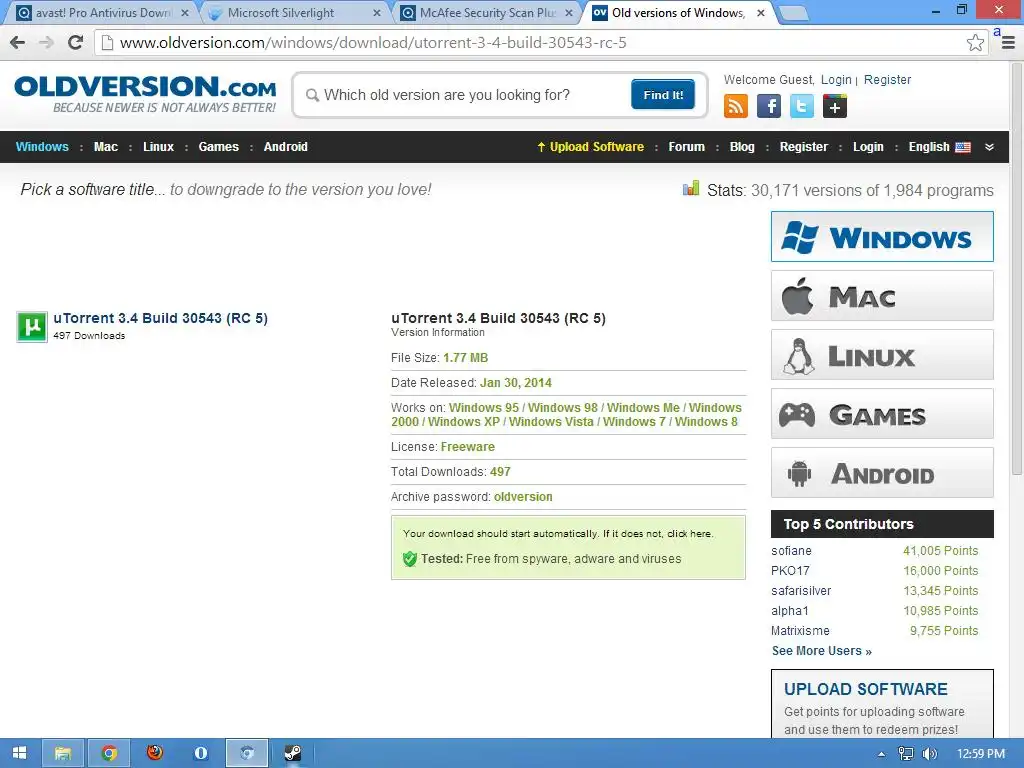This screenshot has width=1024, height=768.
Task: Open the Facebook icon link
Action: point(769,106)
